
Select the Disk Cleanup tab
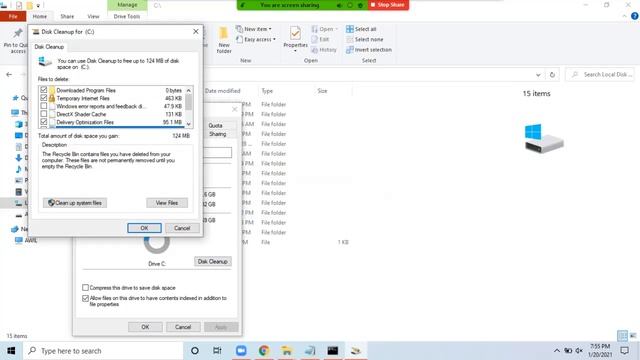click(49, 47)
